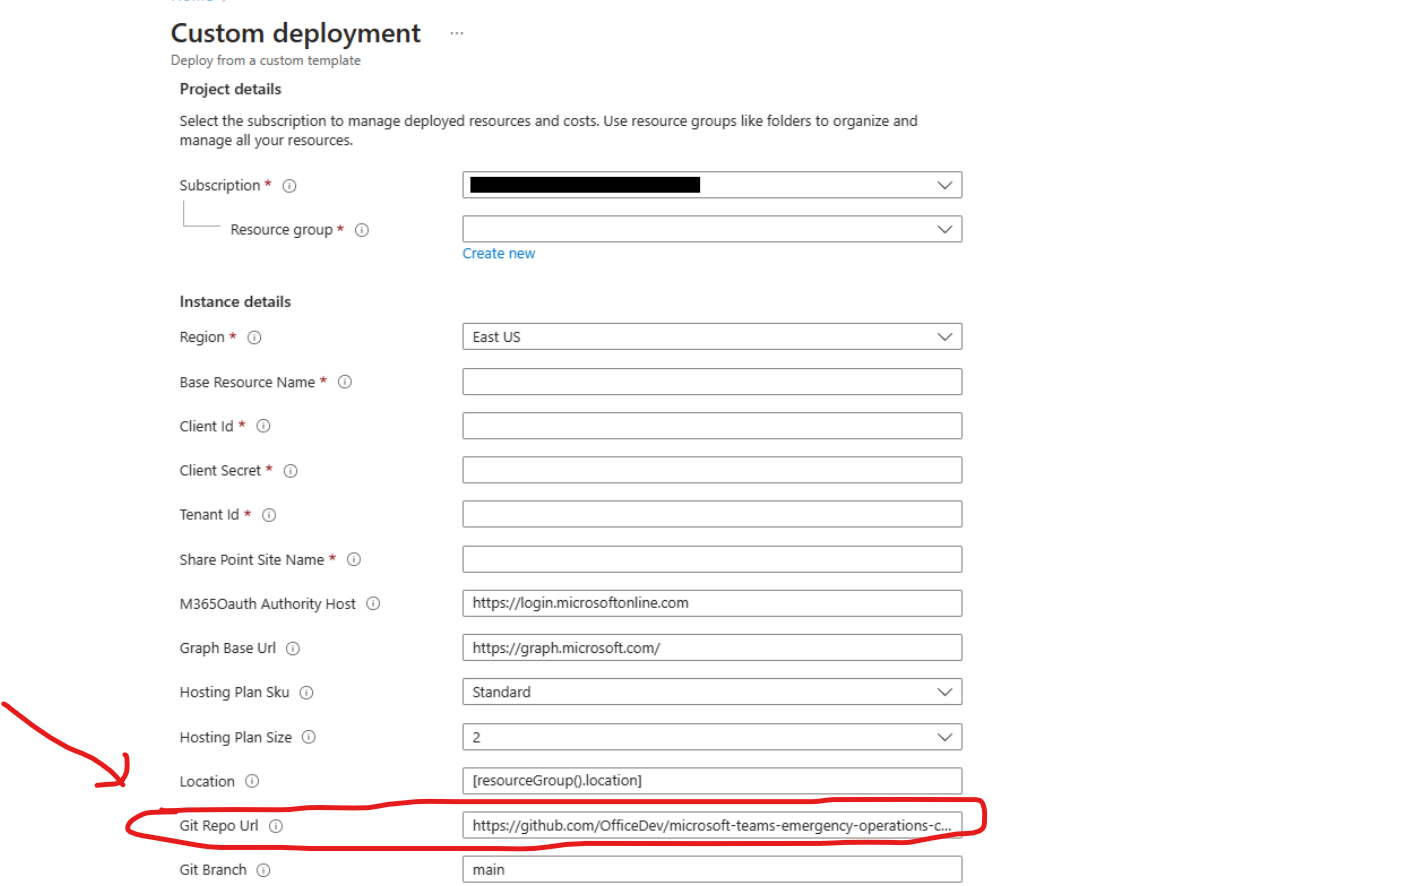Click the ellipsis next to Custom deployment title
Viewport: 1414px width, 886px height.
(x=456, y=32)
